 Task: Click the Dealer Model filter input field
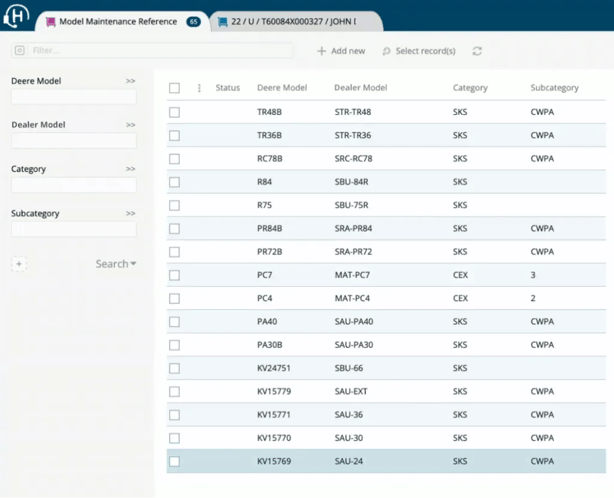tap(73, 141)
